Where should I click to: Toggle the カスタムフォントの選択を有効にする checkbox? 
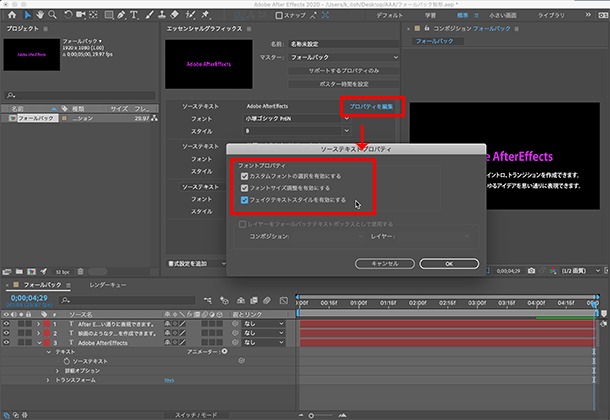tap(244, 176)
